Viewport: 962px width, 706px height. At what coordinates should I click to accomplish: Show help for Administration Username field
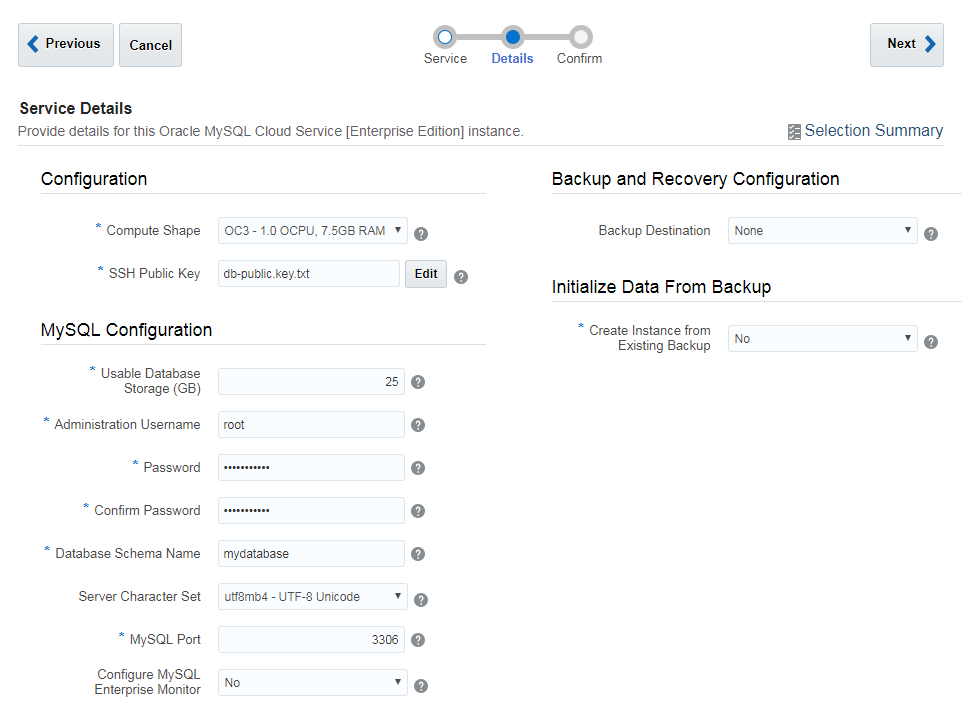418,425
